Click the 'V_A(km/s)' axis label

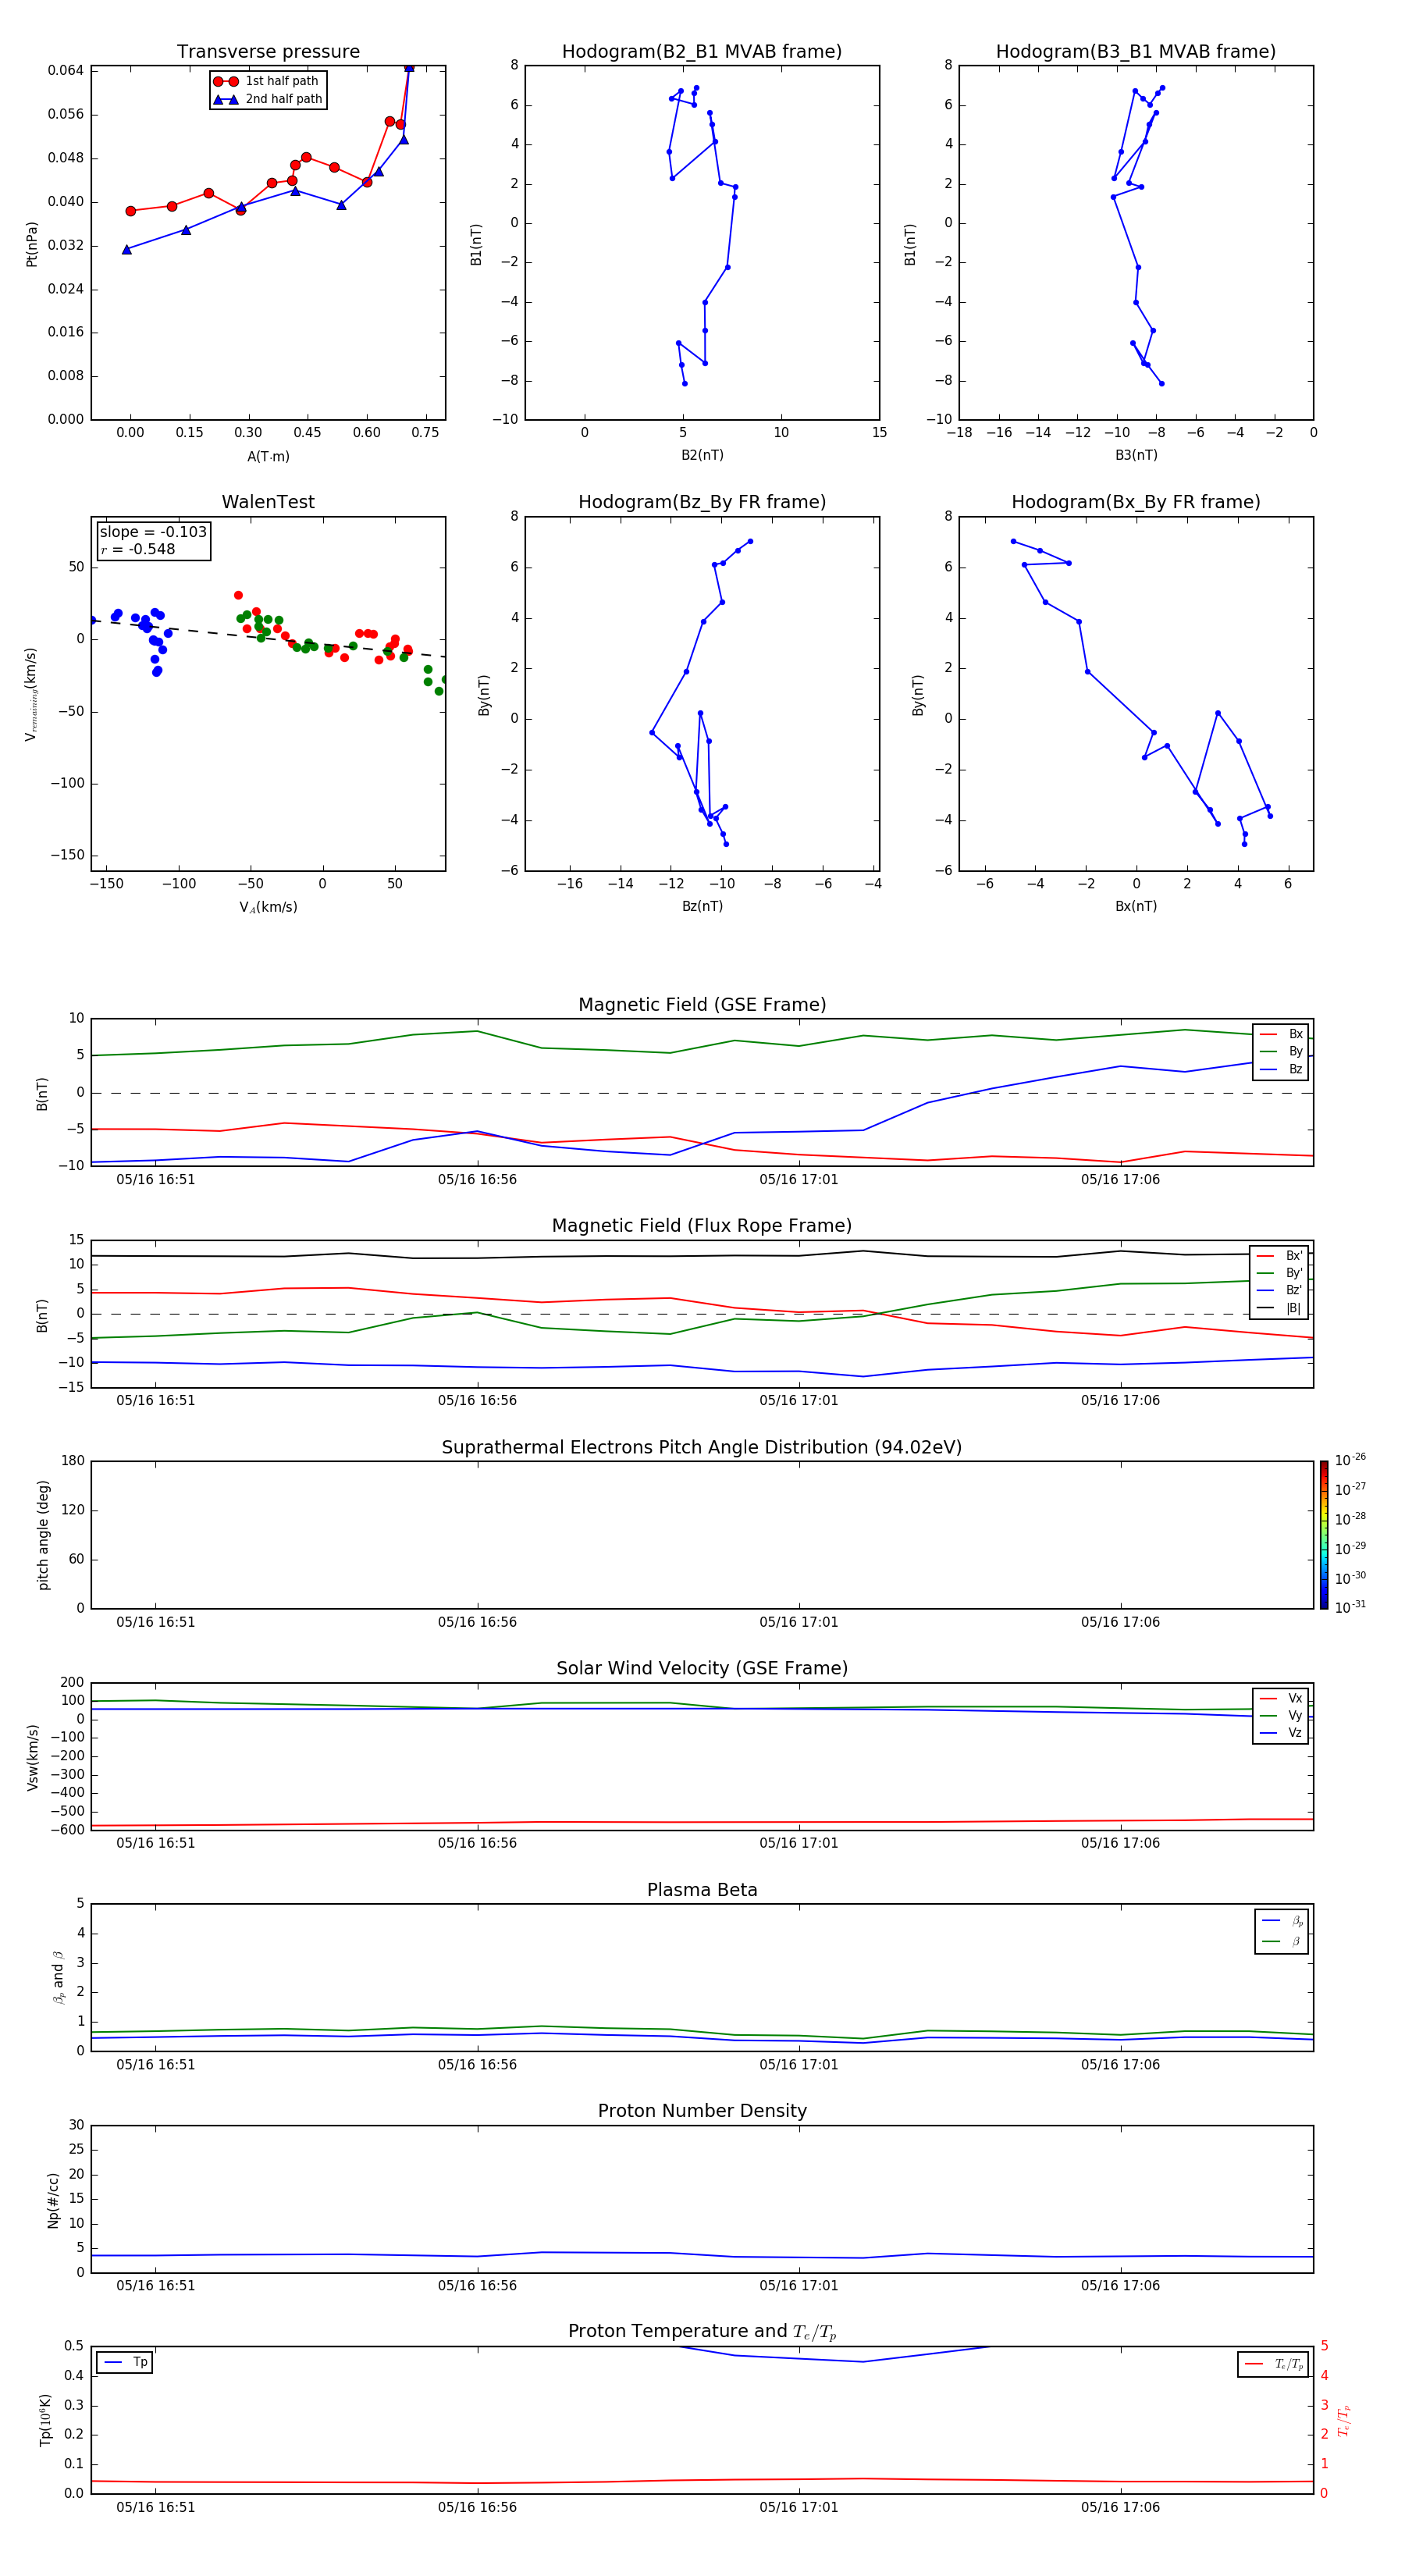click(268, 907)
